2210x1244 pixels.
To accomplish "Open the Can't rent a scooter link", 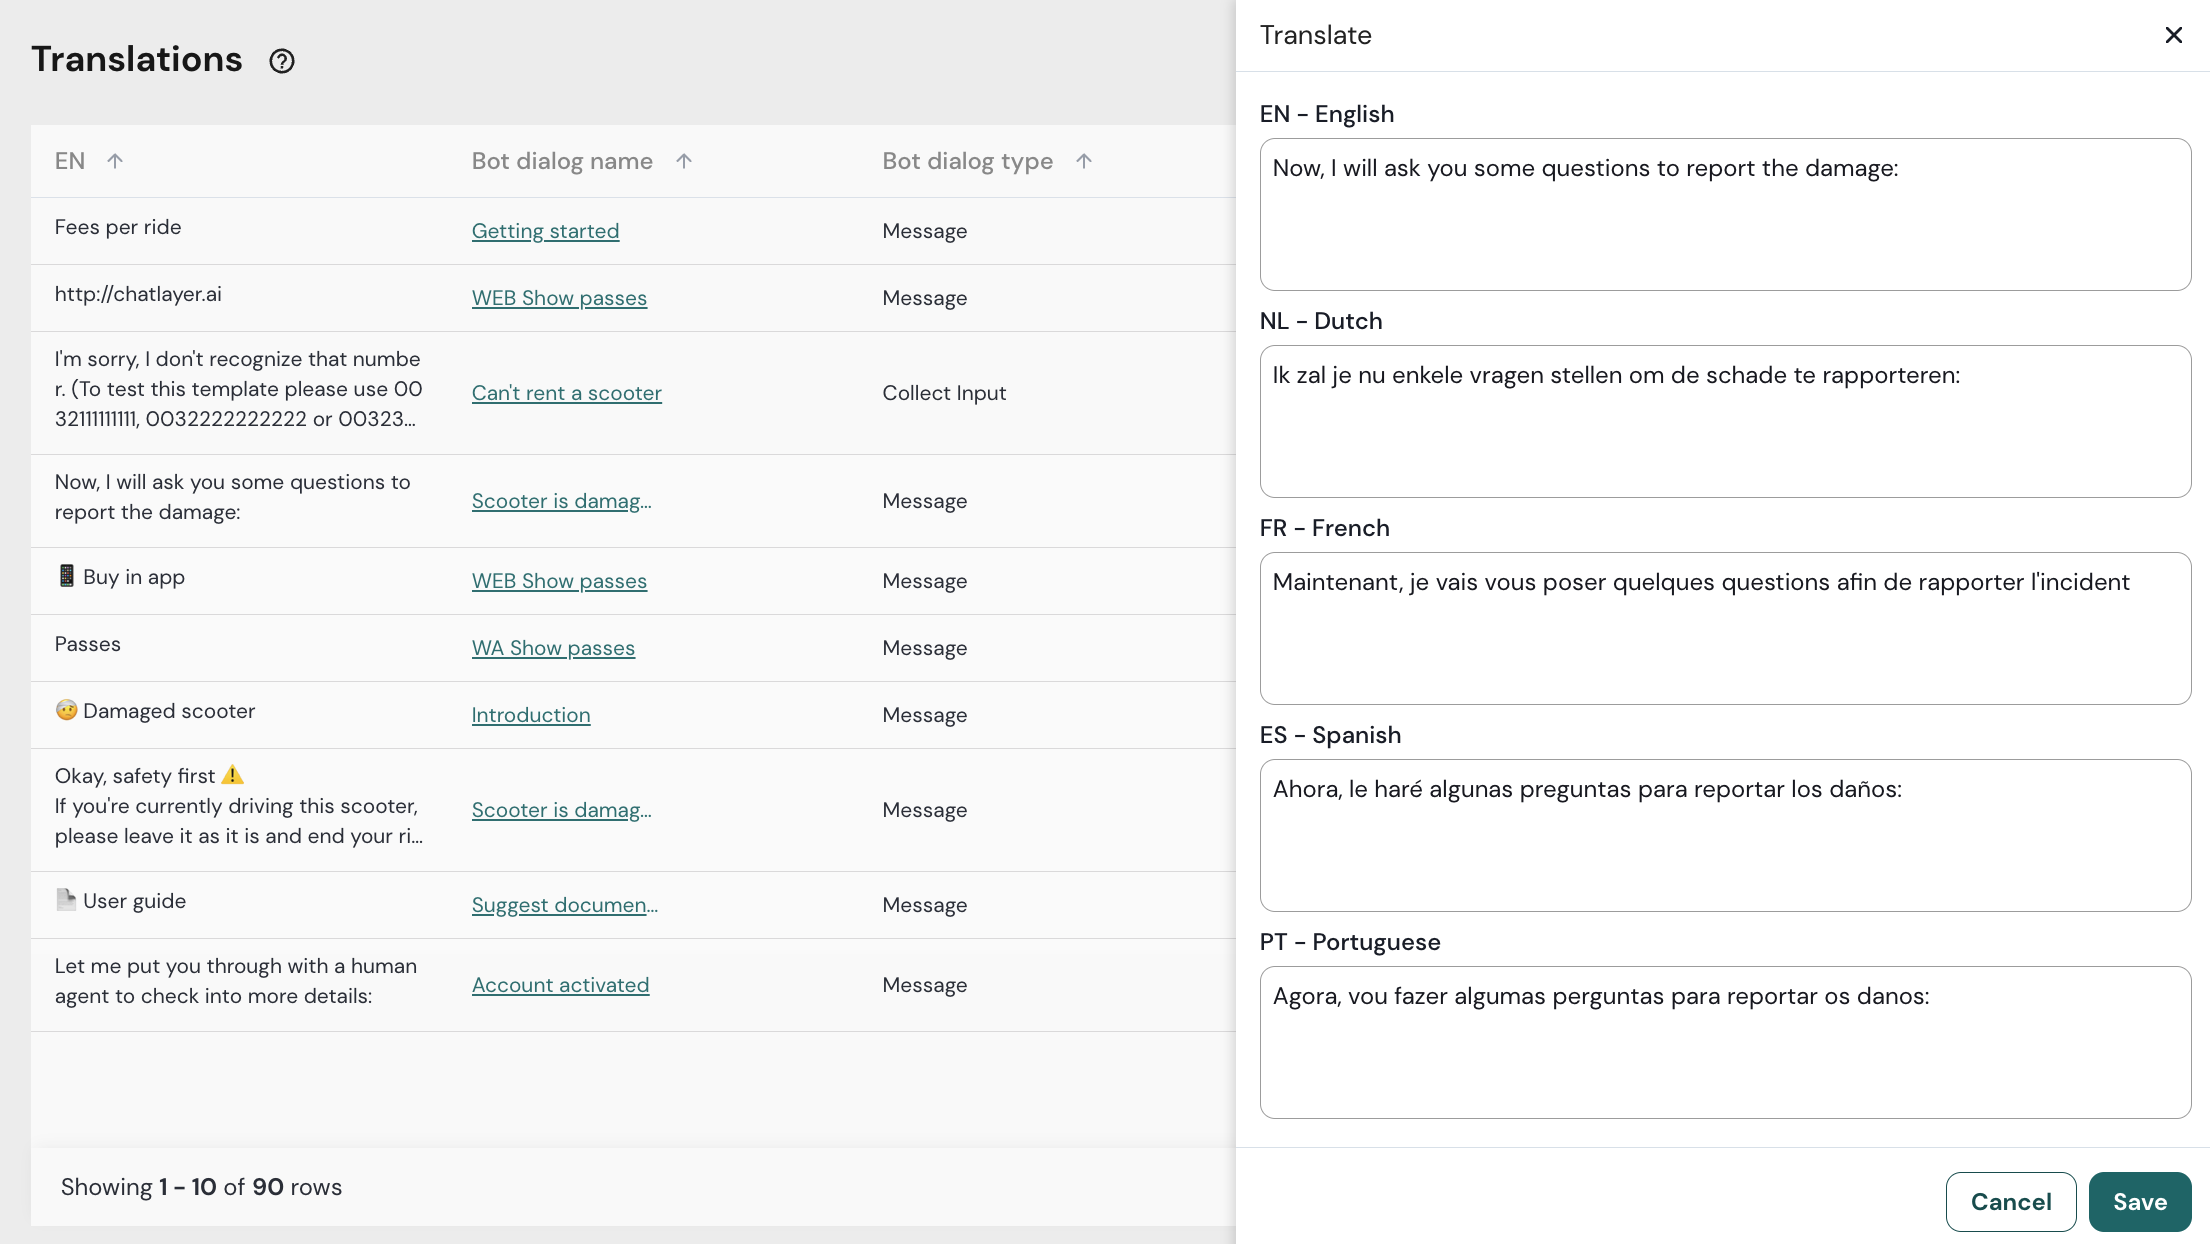I will point(566,393).
